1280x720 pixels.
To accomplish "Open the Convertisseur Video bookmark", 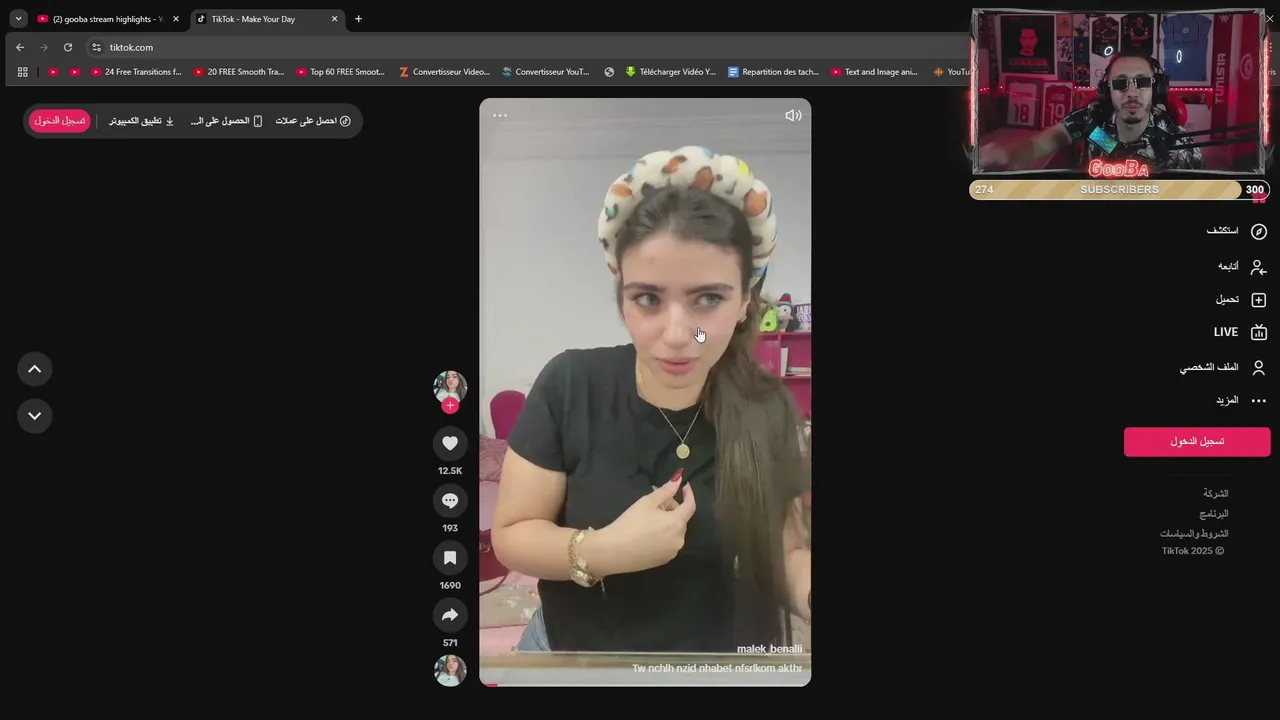I will 444,72.
